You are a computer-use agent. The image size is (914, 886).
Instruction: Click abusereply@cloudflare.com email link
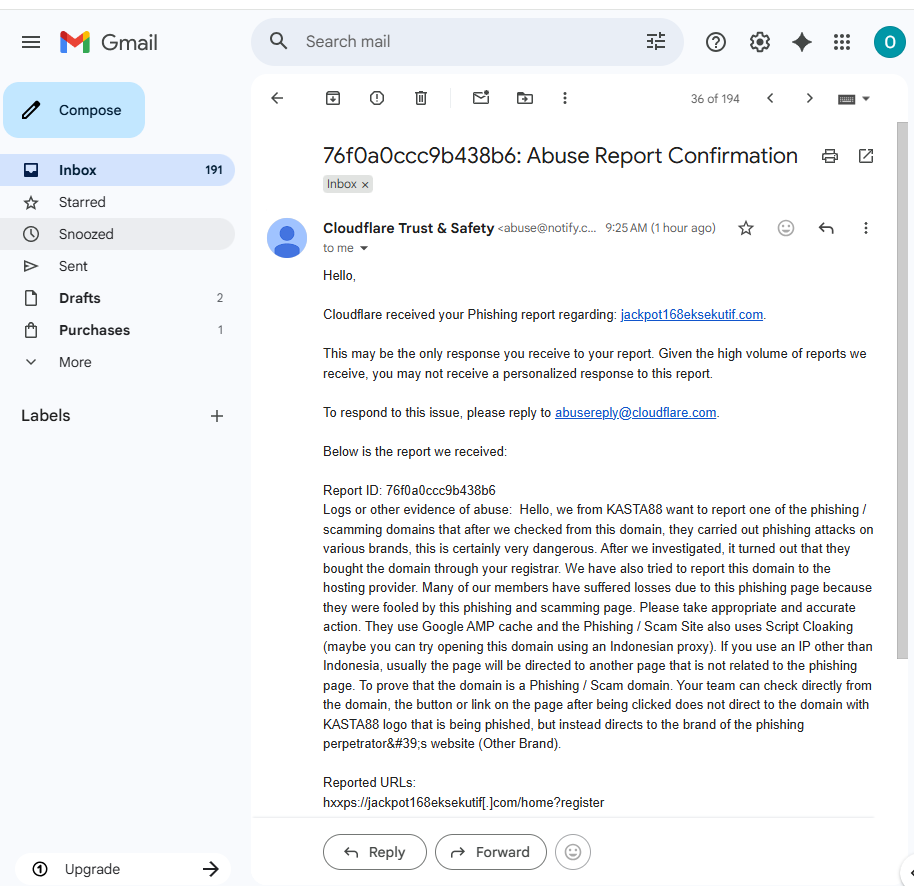click(x=635, y=413)
